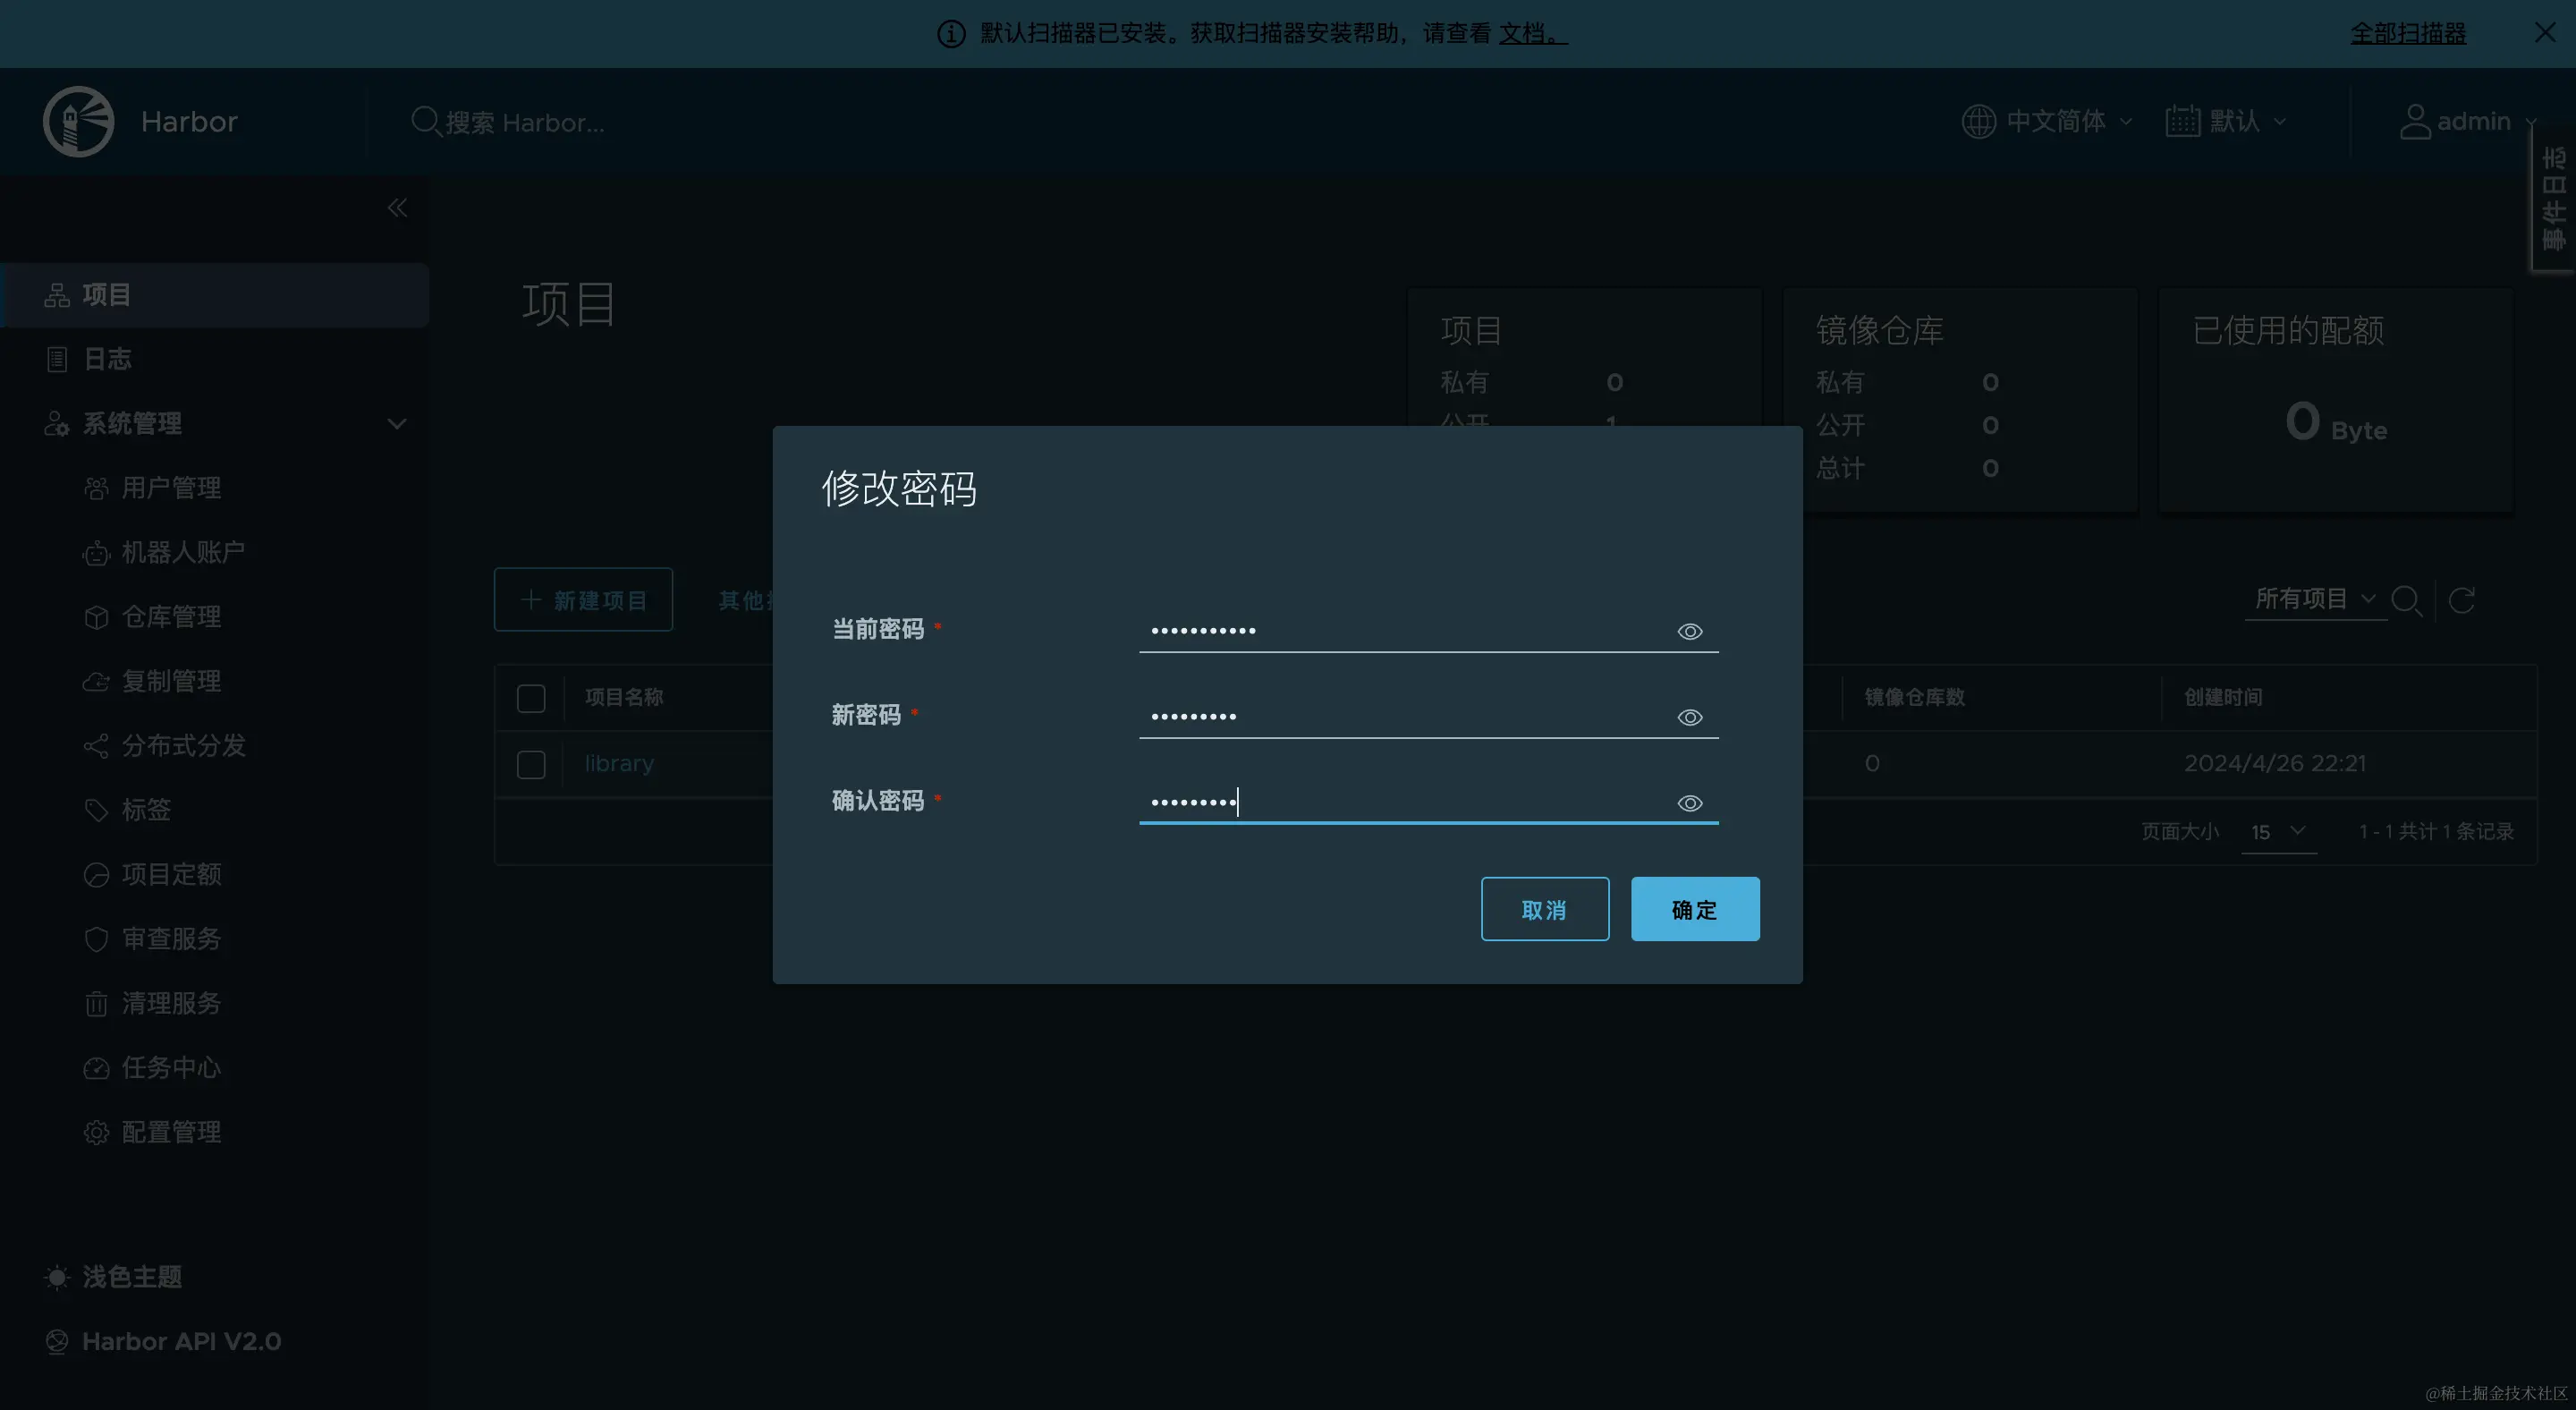This screenshot has width=2576, height=1410.
Task: Select the 分布式分发 sidebar icon
Action: tap(96, 745)
